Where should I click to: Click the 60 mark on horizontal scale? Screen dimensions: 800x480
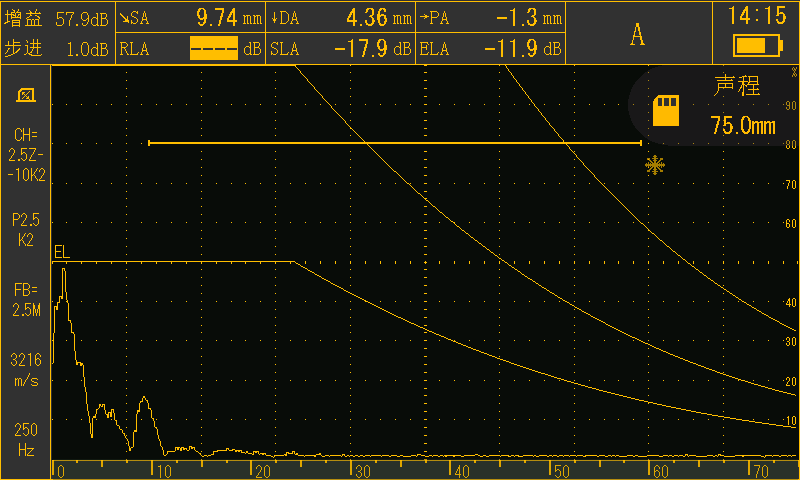661,471
